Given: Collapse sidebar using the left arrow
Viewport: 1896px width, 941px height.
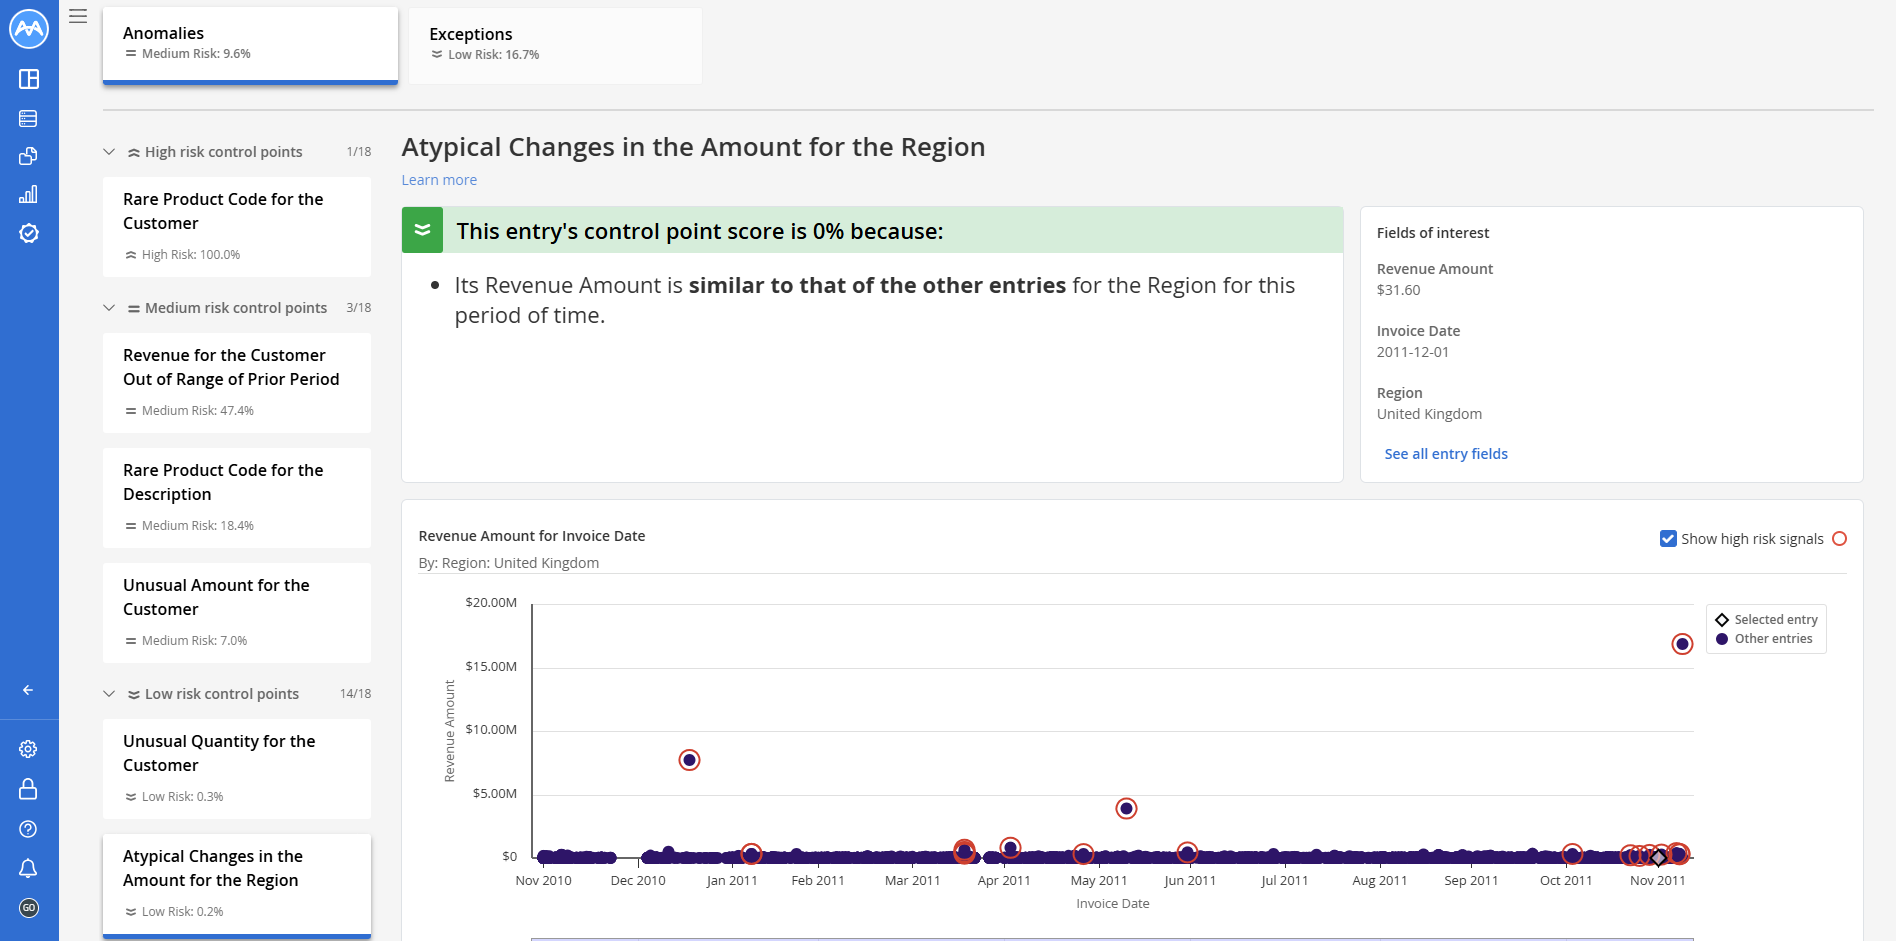Looking at the screenshot, I should [x=28, y=690].
